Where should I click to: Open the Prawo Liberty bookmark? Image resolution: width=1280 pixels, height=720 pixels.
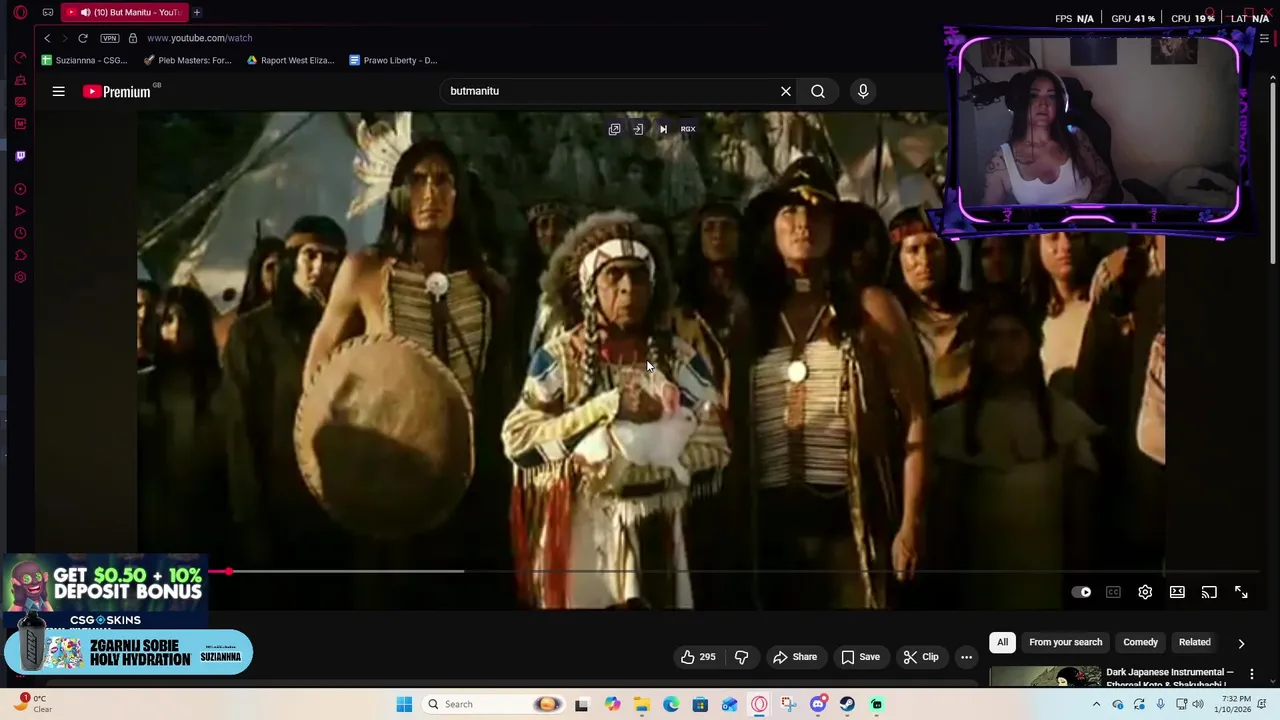coord(393,60)
